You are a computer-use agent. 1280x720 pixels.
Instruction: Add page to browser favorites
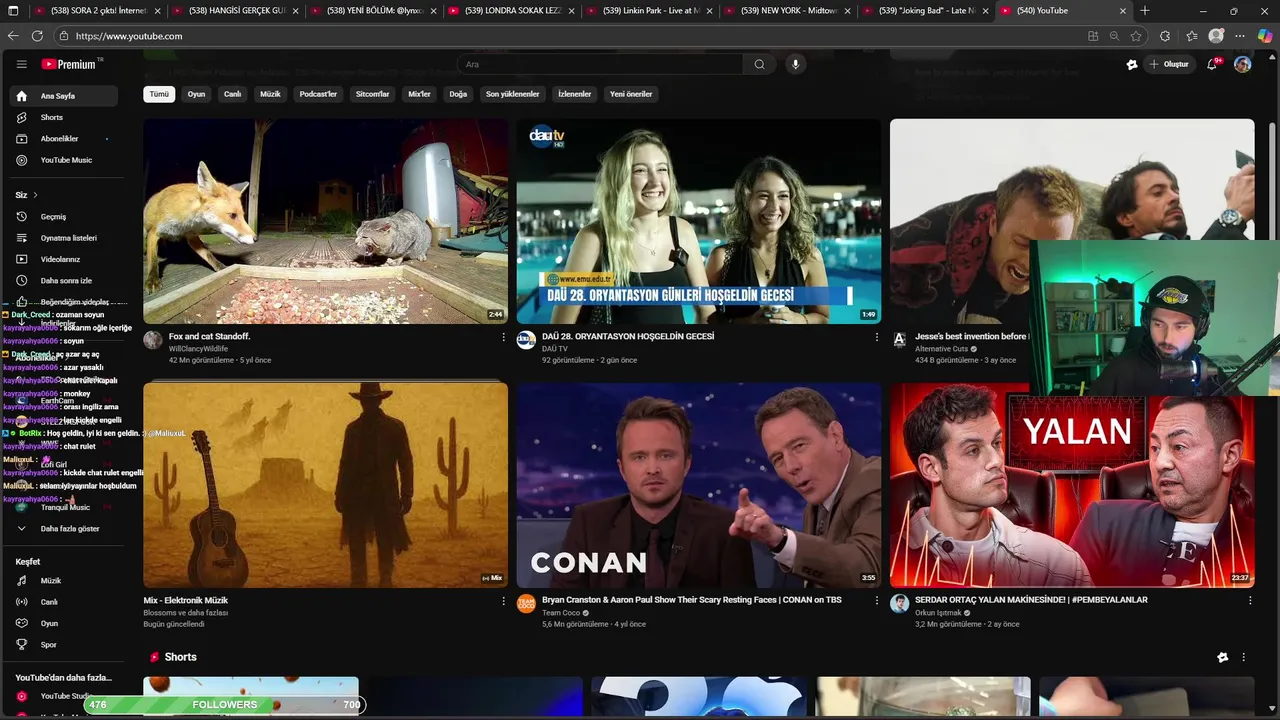(1136, 36)
